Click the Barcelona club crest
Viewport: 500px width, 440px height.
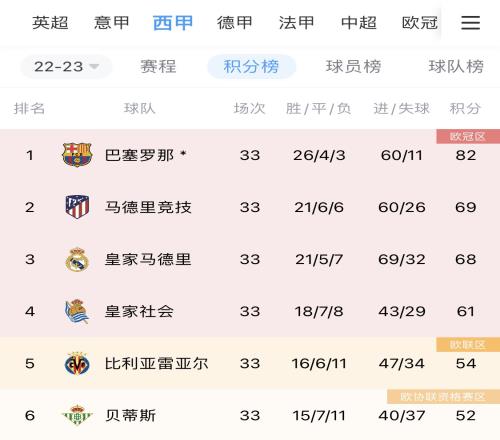pyautogui.click(x=77, y=155)
